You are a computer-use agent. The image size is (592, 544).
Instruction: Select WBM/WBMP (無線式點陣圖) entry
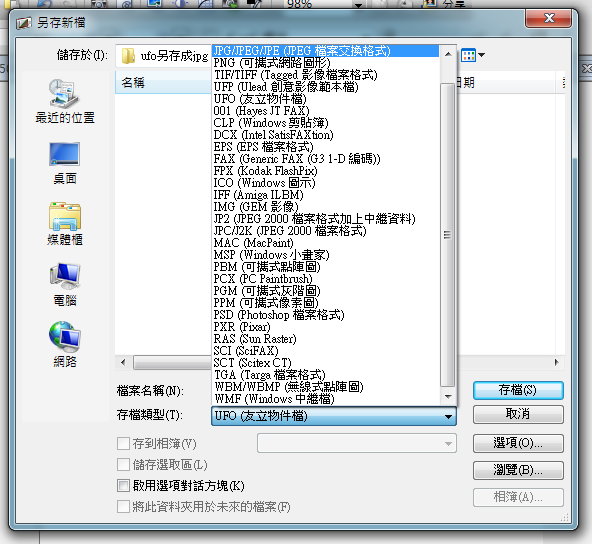[x=325, y=387]
